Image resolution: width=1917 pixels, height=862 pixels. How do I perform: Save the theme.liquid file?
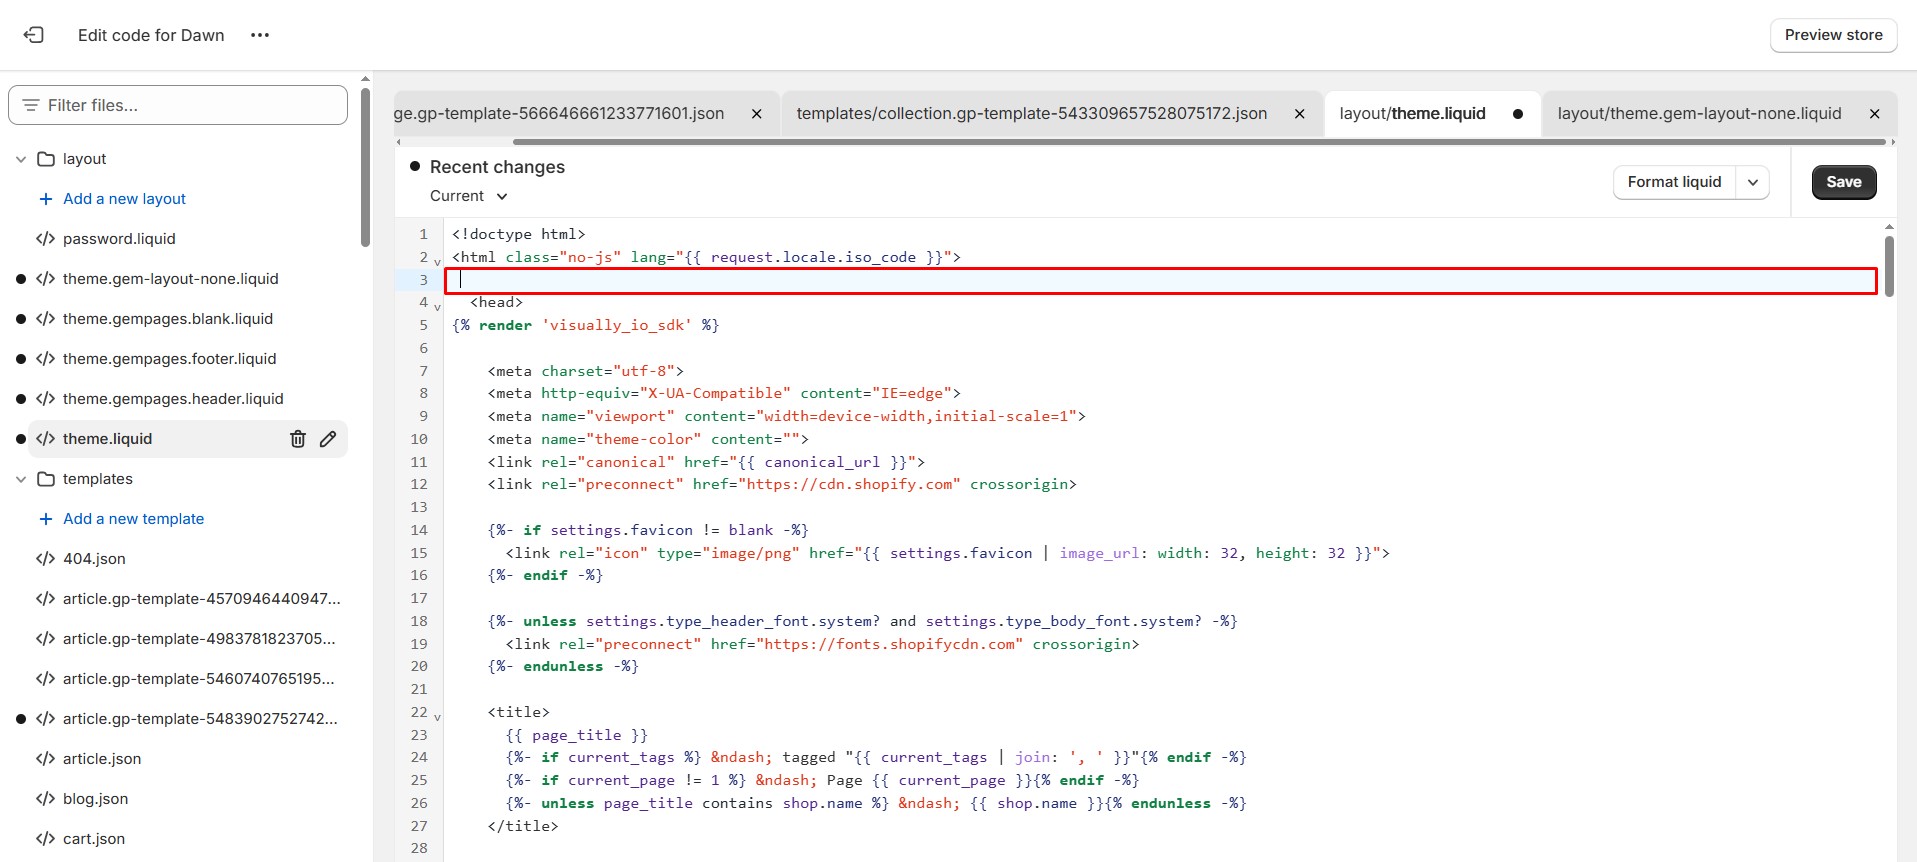point(1844,182)
